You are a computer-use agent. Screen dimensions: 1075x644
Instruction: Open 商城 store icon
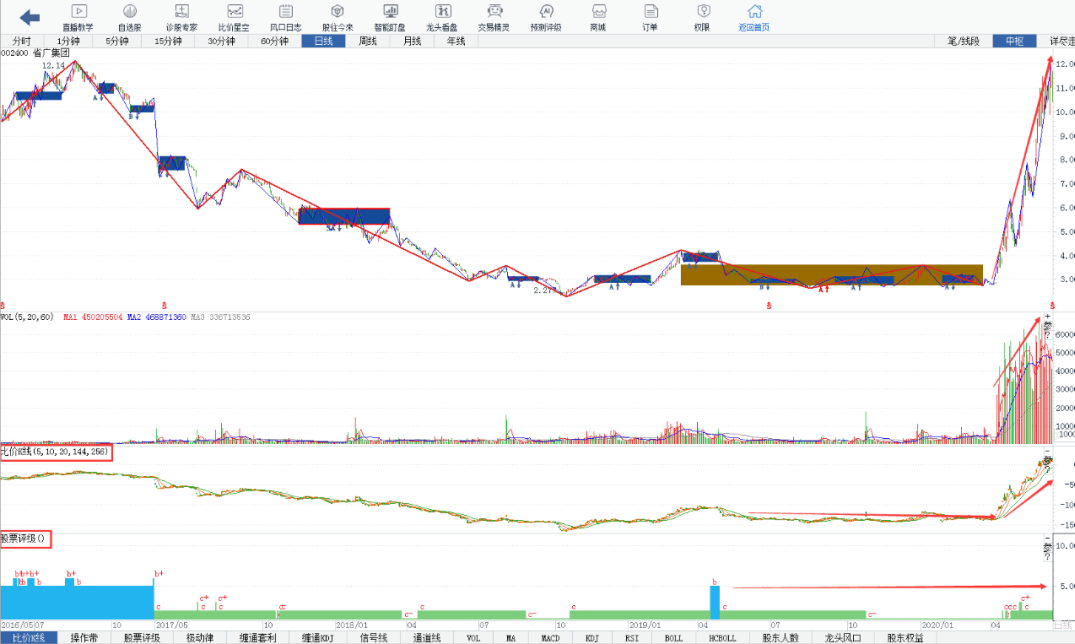pyautogui.click(x=598, y=16)
